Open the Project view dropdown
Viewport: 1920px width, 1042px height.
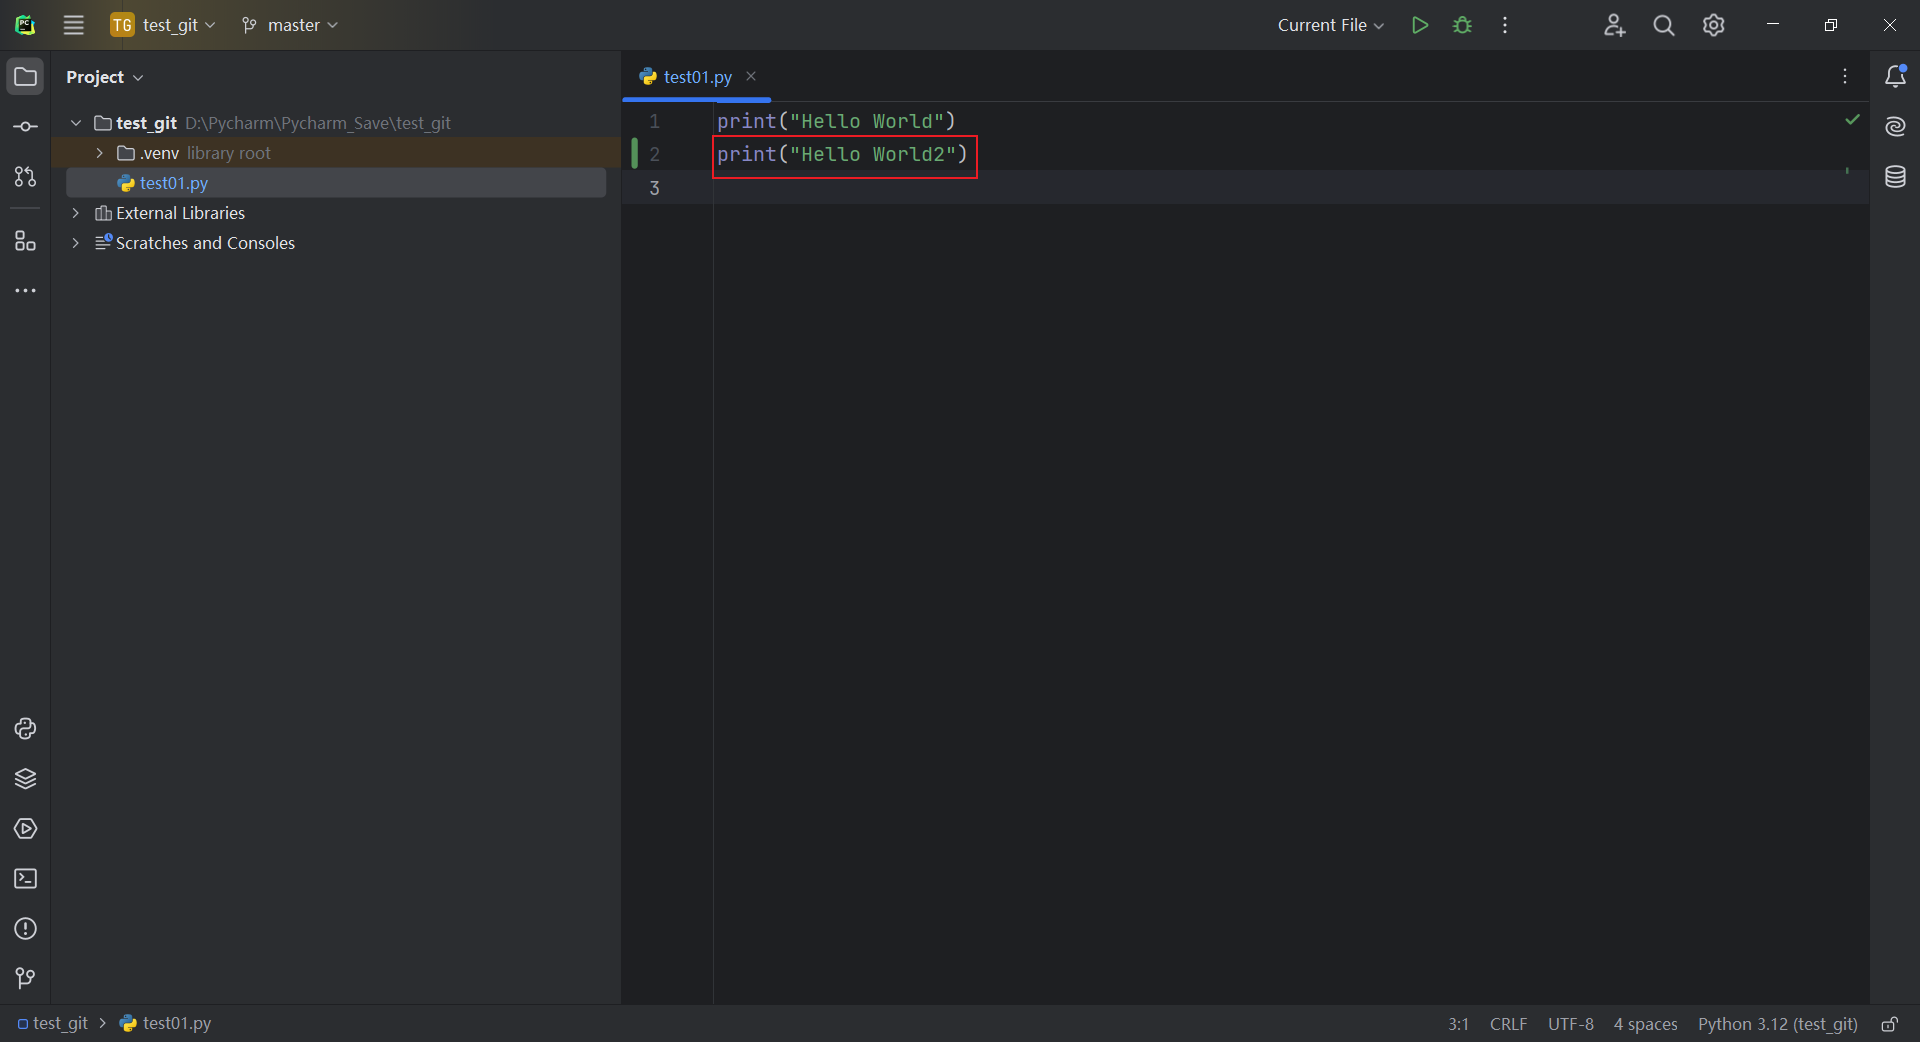(x=105, y=77)
